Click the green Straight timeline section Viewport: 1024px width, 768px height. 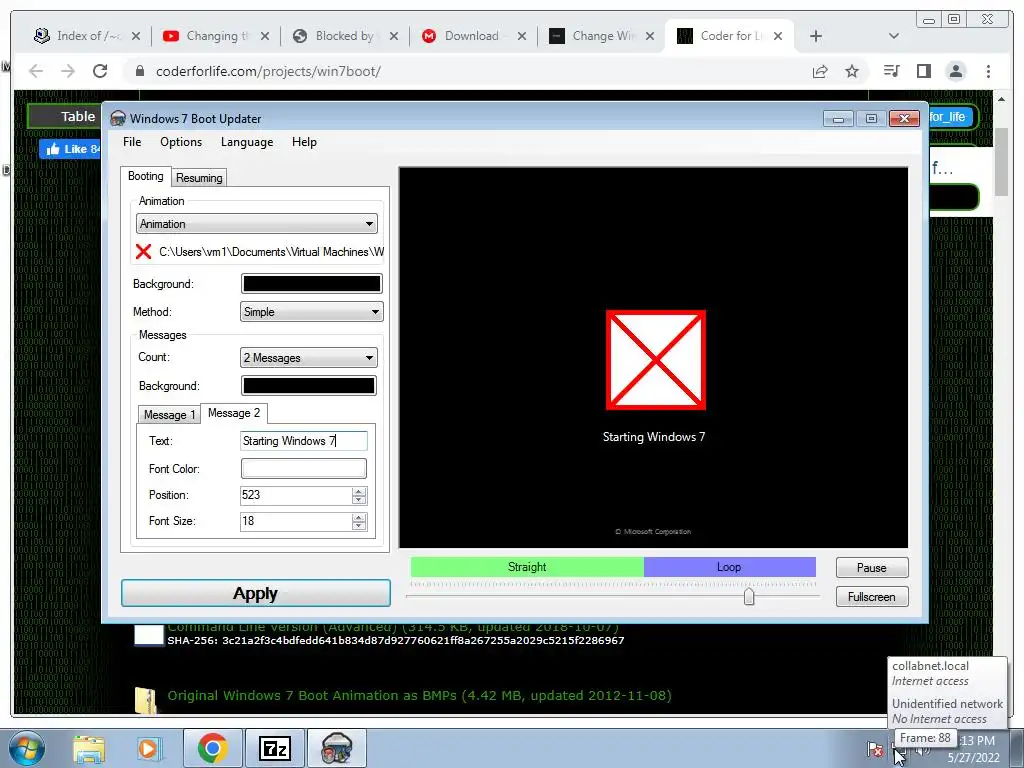click(527, 567)
